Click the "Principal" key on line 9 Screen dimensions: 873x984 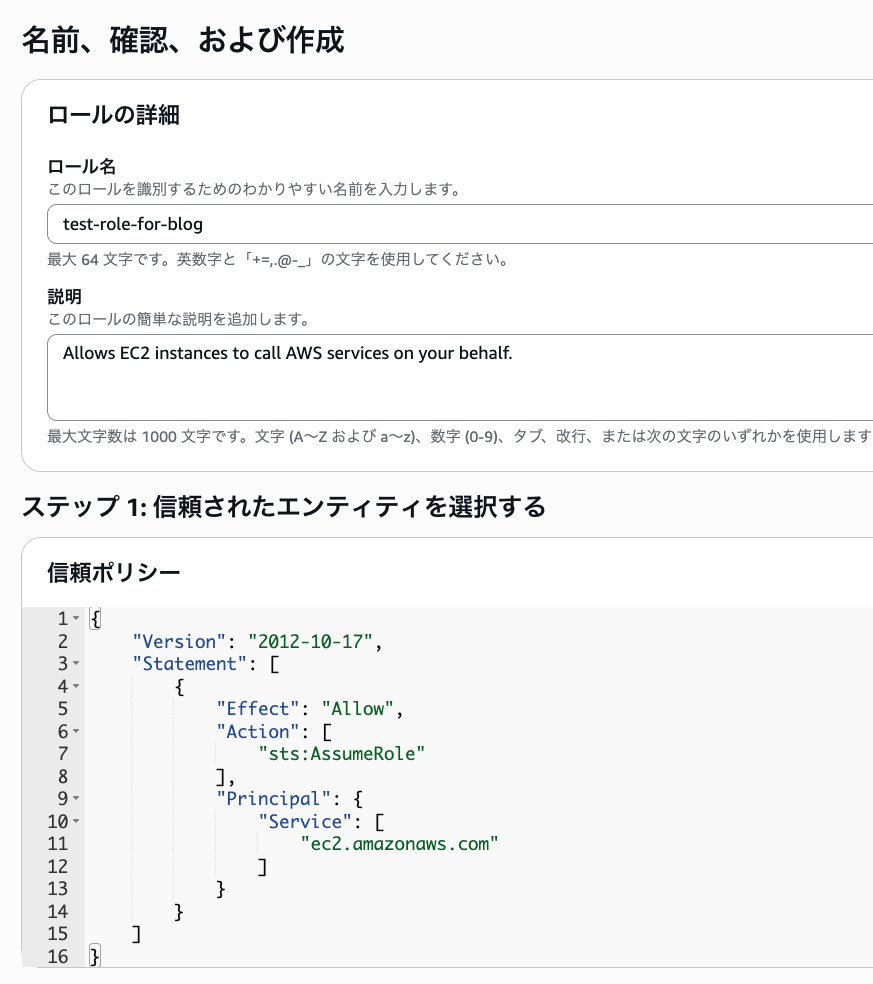click(274, 799)
